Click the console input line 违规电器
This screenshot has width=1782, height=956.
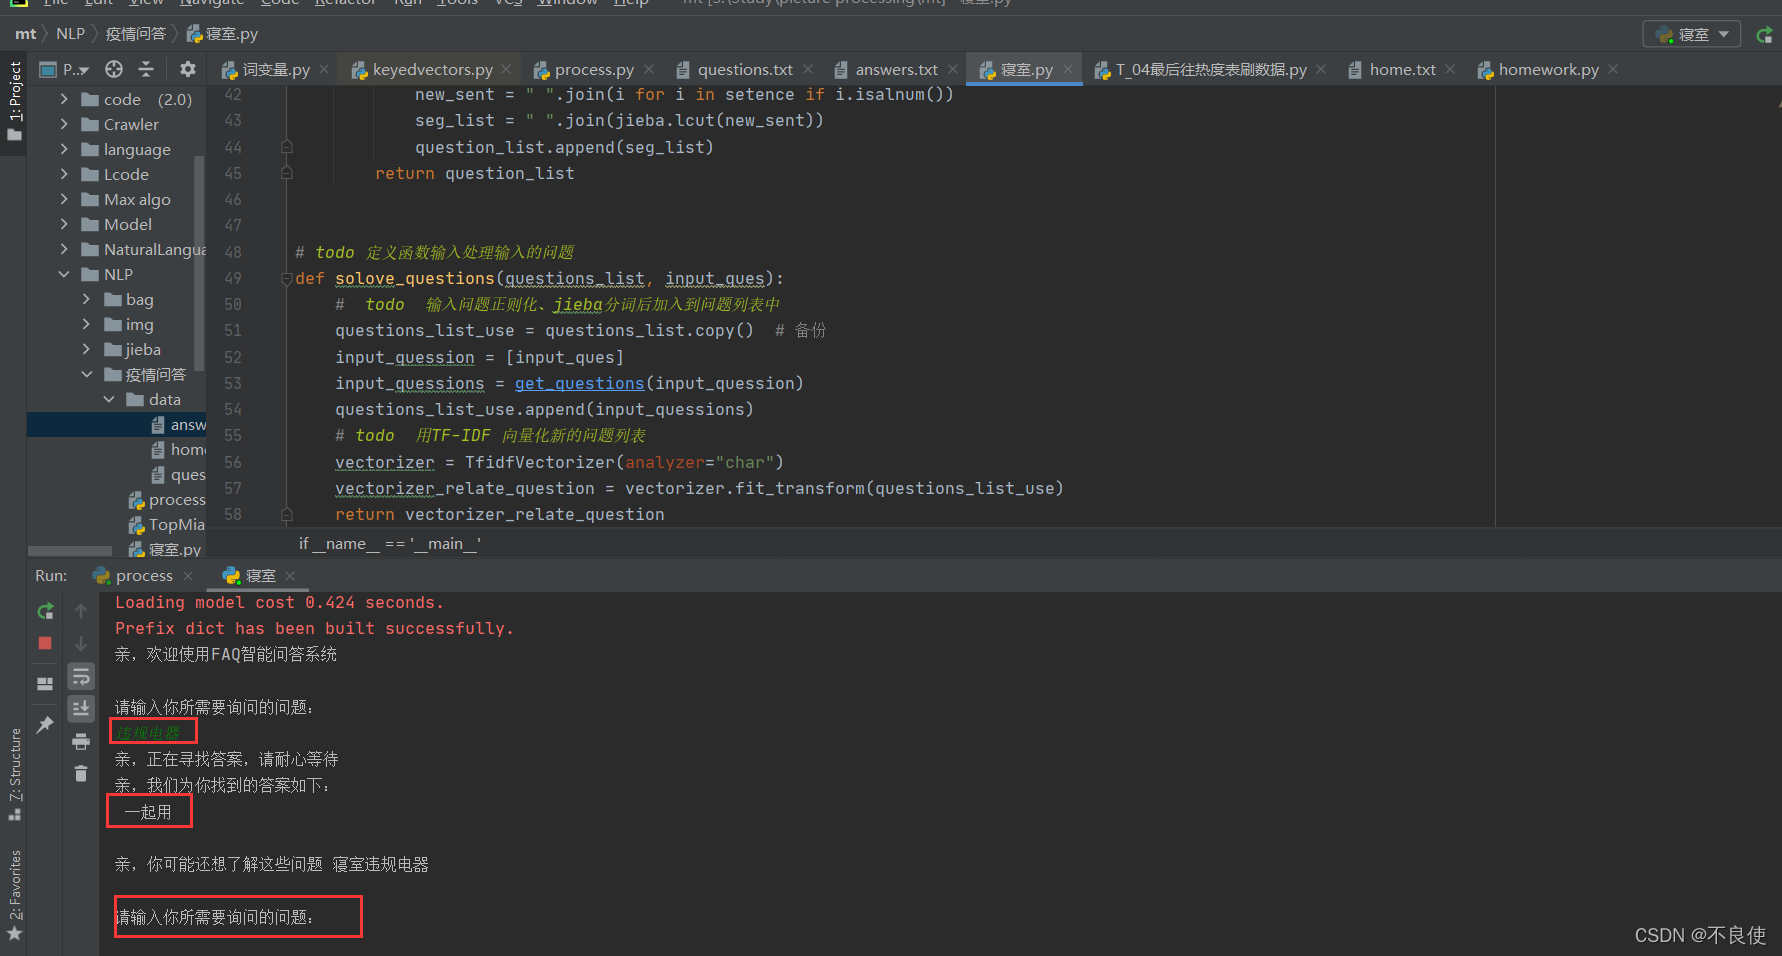click(x=148, y=733)
